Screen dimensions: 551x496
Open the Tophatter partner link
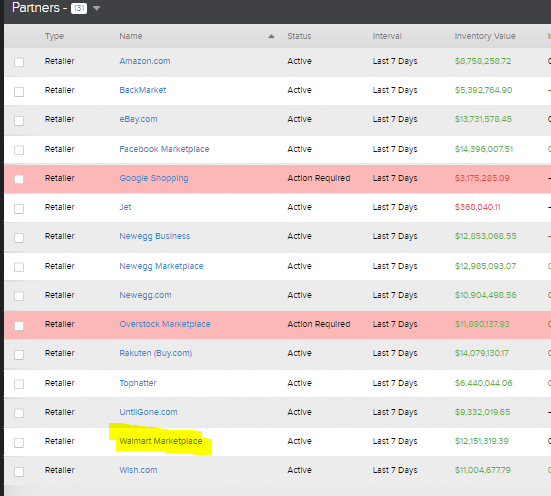pyautogui.click(x=138, y=383)
